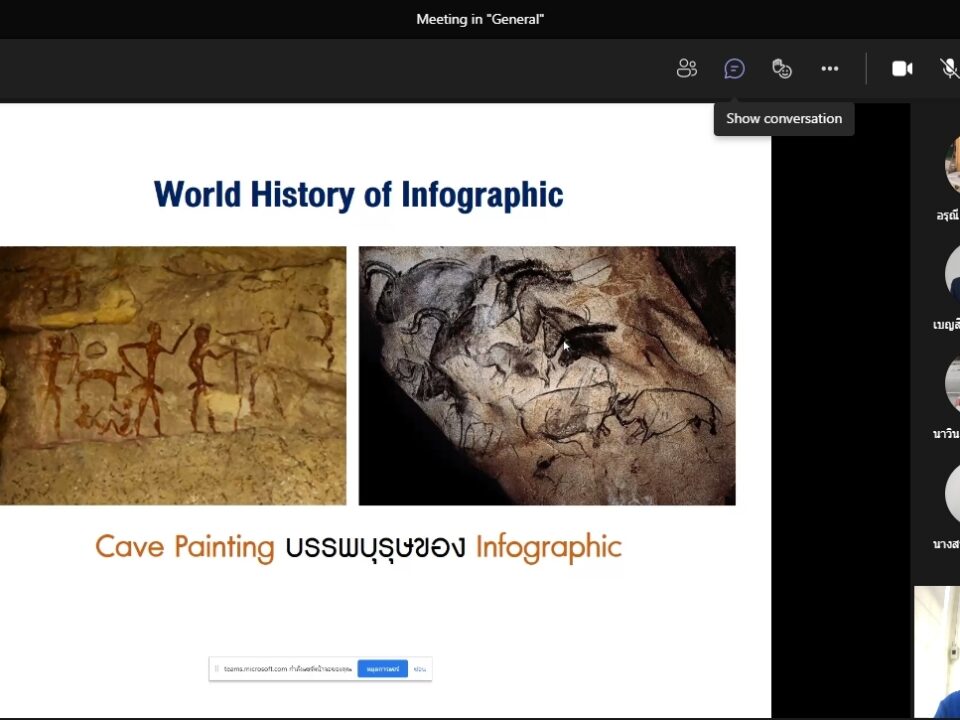This screenshot has width=960, height=720.
Task: Select participant นางส in the side strip
Action: [947, 506]
